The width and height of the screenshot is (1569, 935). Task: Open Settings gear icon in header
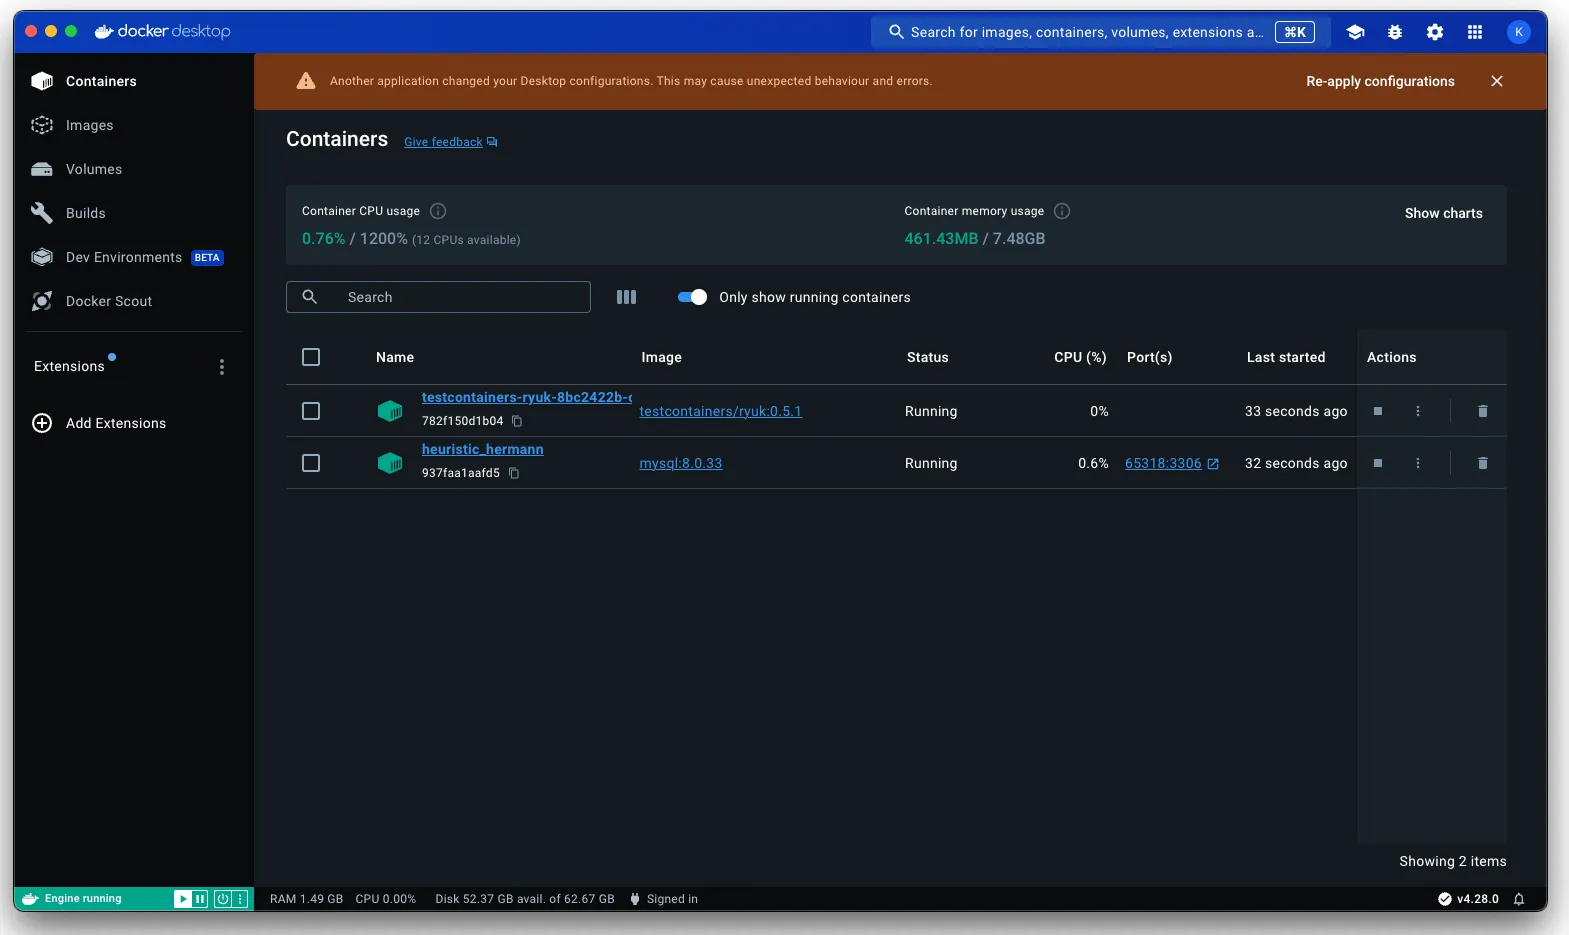(1435, 32)
